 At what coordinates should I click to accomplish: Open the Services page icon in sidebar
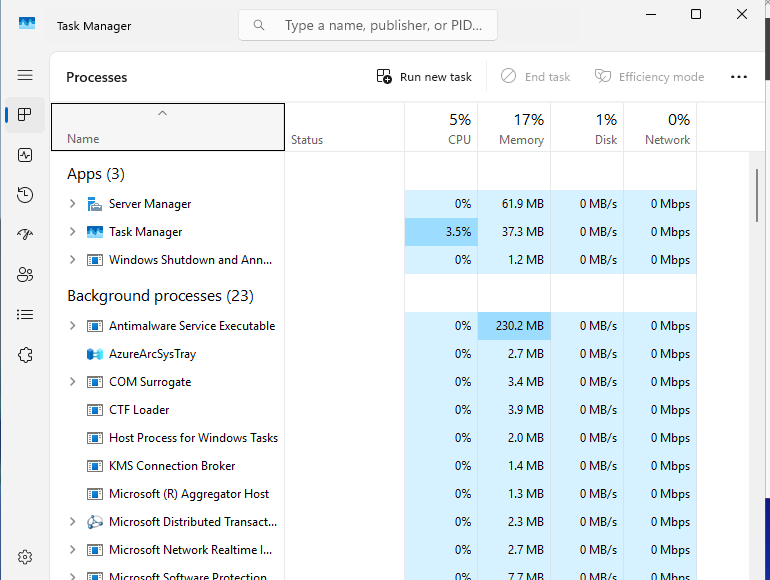tap(25, 355)
